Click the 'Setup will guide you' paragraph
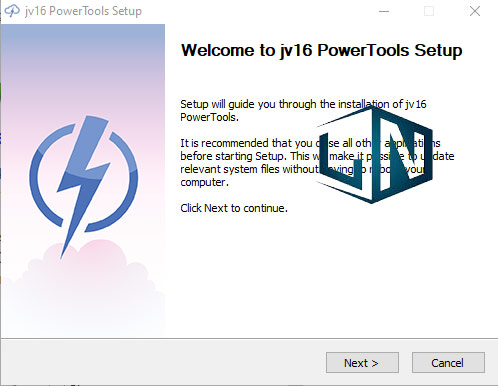The image size is (498, 386). pyautogui.click(x=303, y=110)
